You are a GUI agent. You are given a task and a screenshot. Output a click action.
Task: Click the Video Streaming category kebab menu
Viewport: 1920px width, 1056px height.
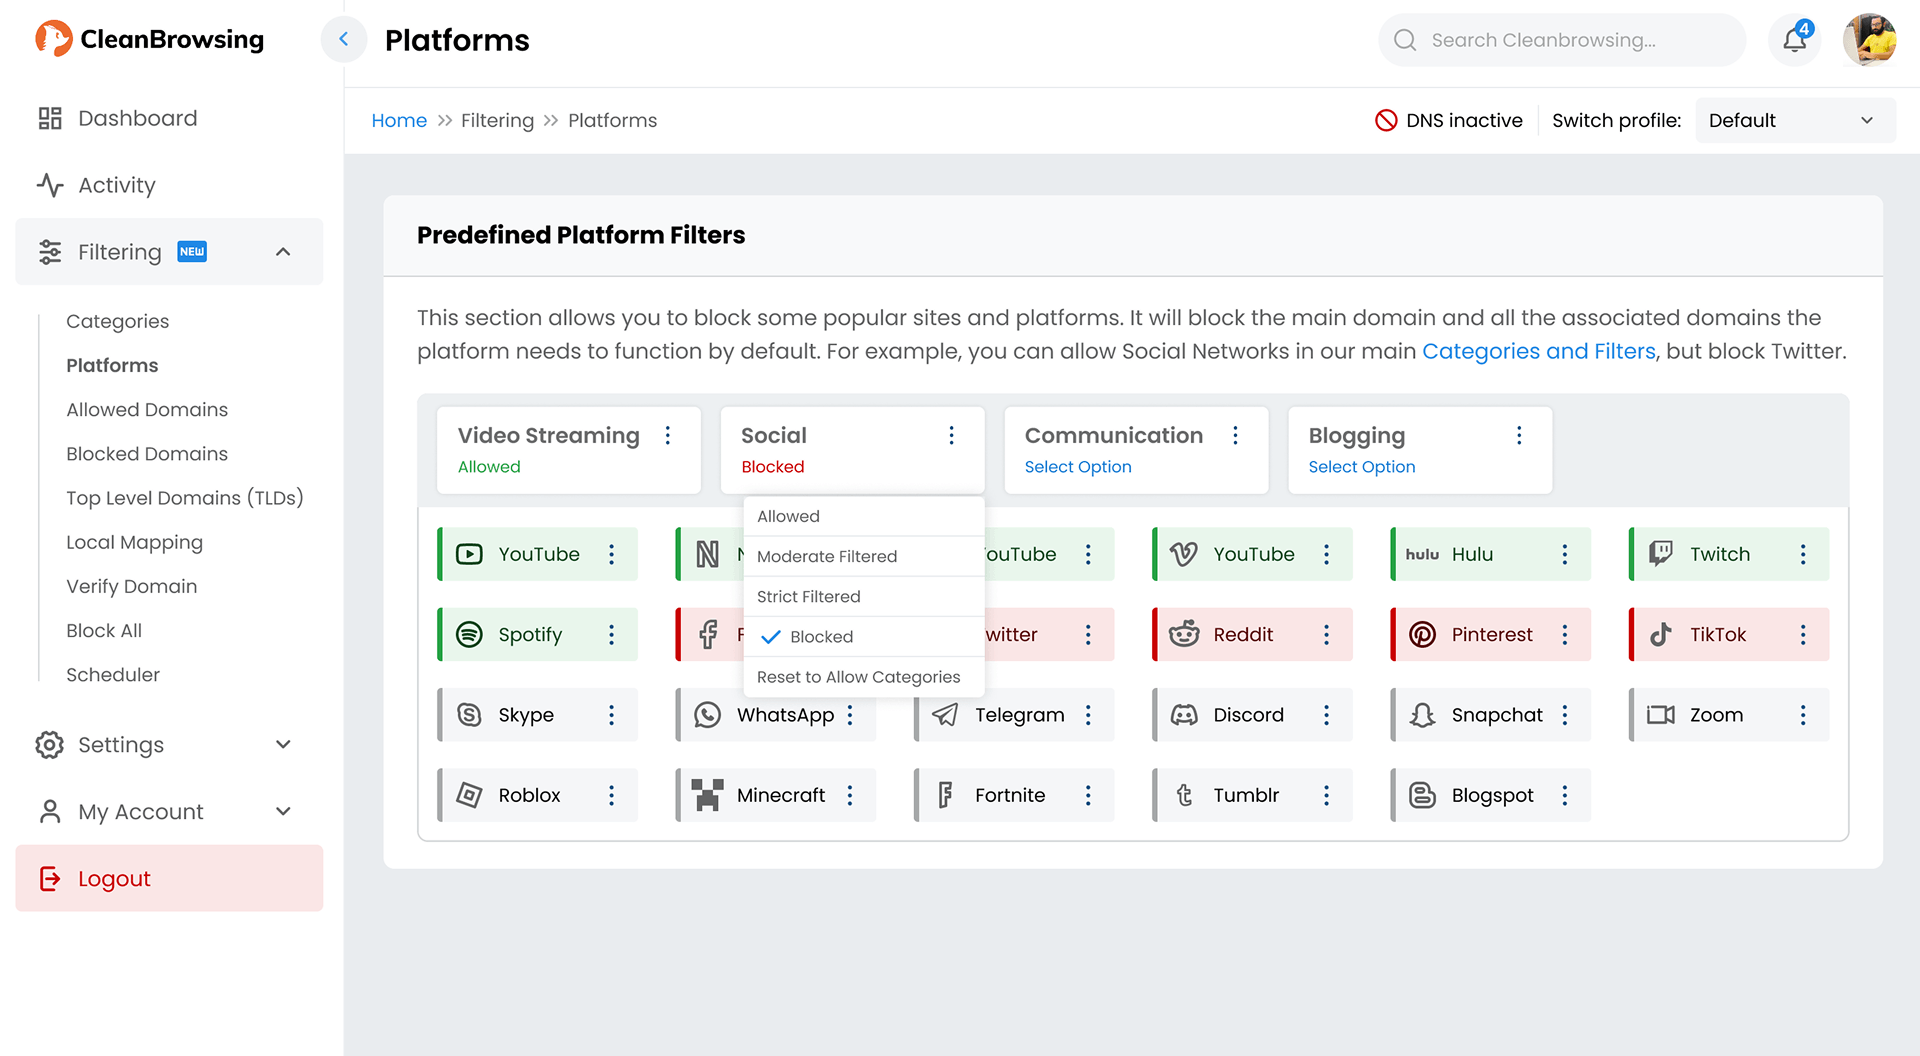click(668, 436)
